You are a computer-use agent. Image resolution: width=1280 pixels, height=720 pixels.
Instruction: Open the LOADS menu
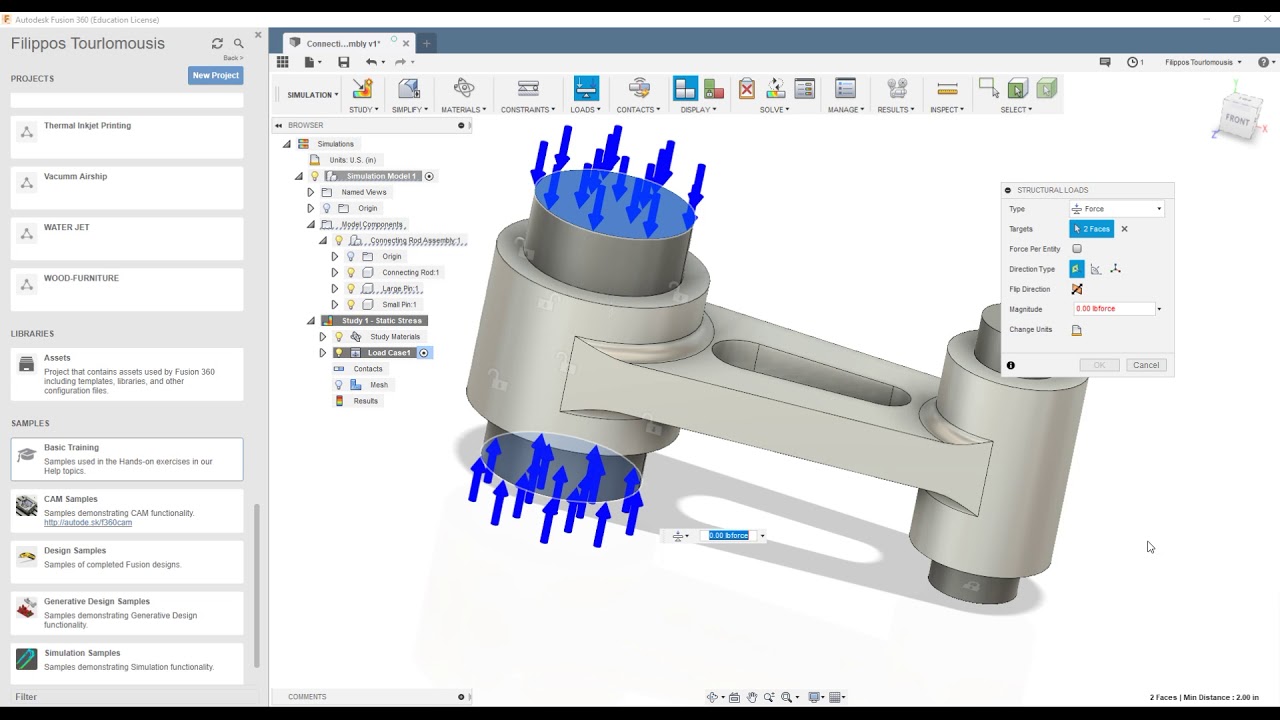pos(585,109)
